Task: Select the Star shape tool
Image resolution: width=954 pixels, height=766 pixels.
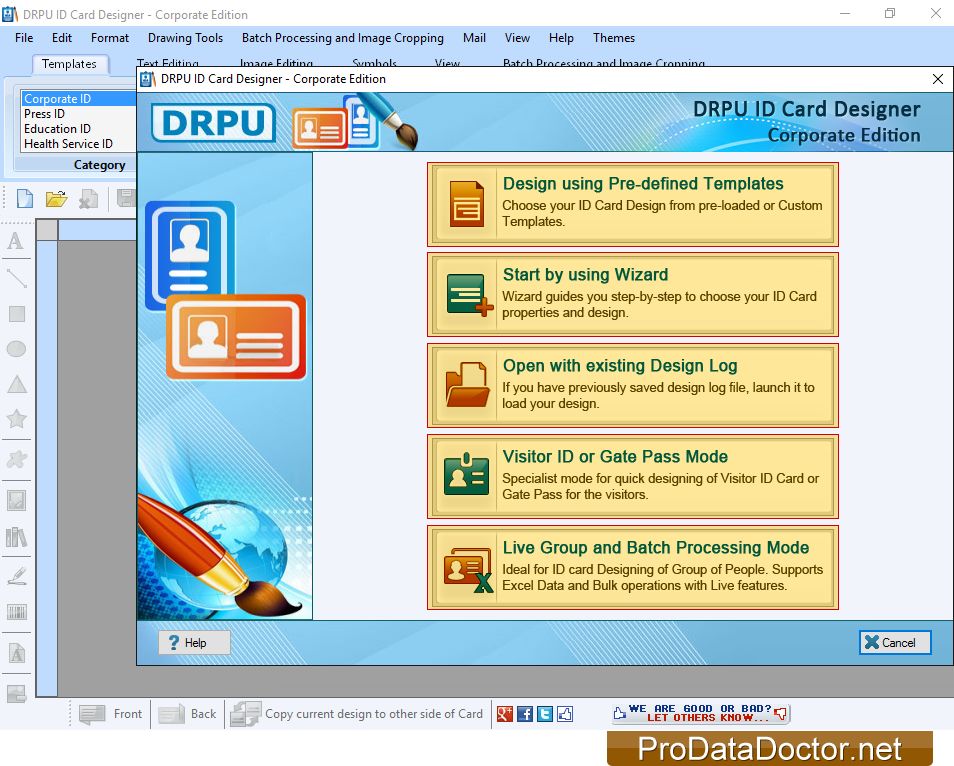Action: tap(16, 419)
